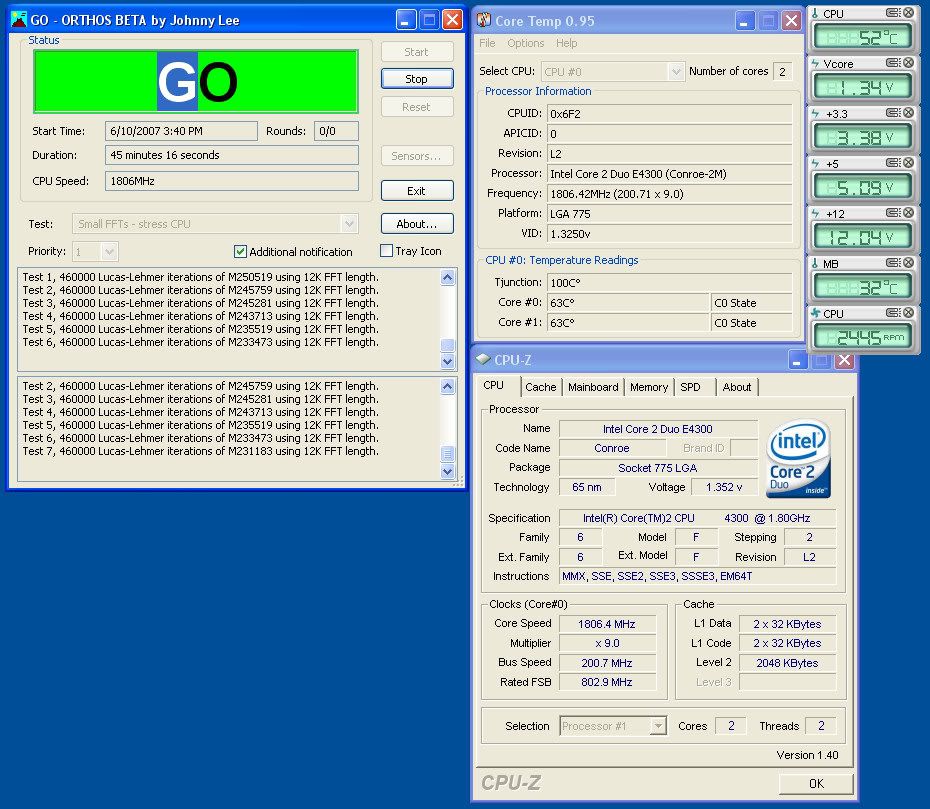The height and width of the screenshot is (809, 930).
Task: Click the Duration field showing 45 minutes
Action: click(232, 155)
